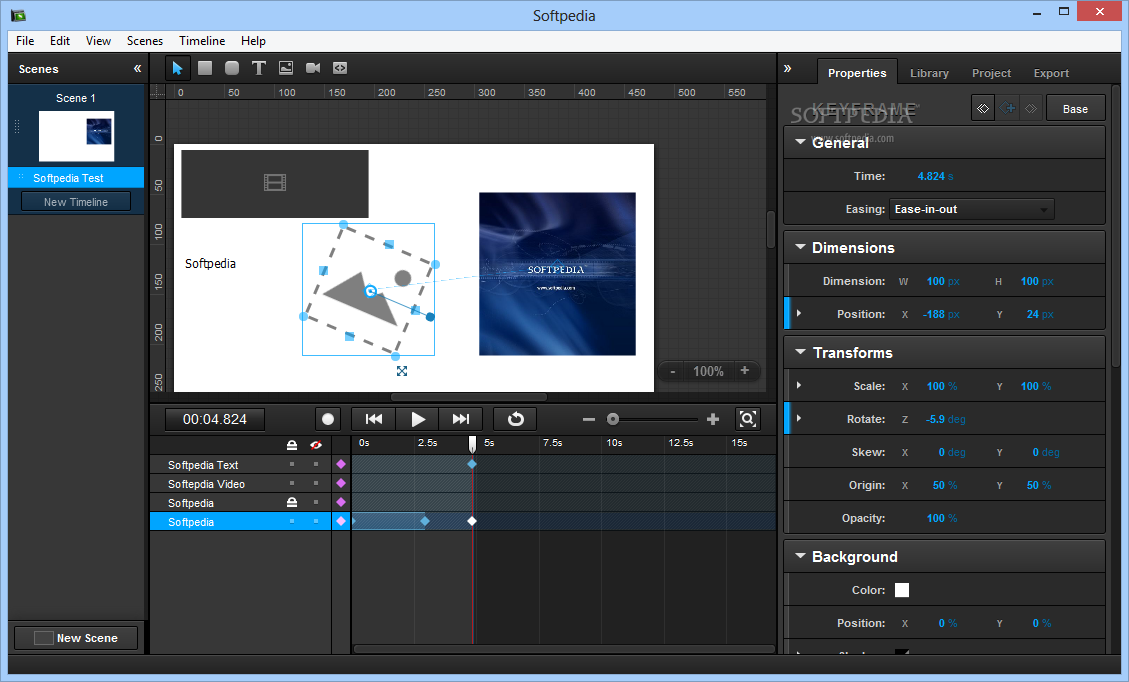The height and width of the screenshot is (682, 1129).
Task: Click the visibility eye column header icon
Action: coord(315,445)
